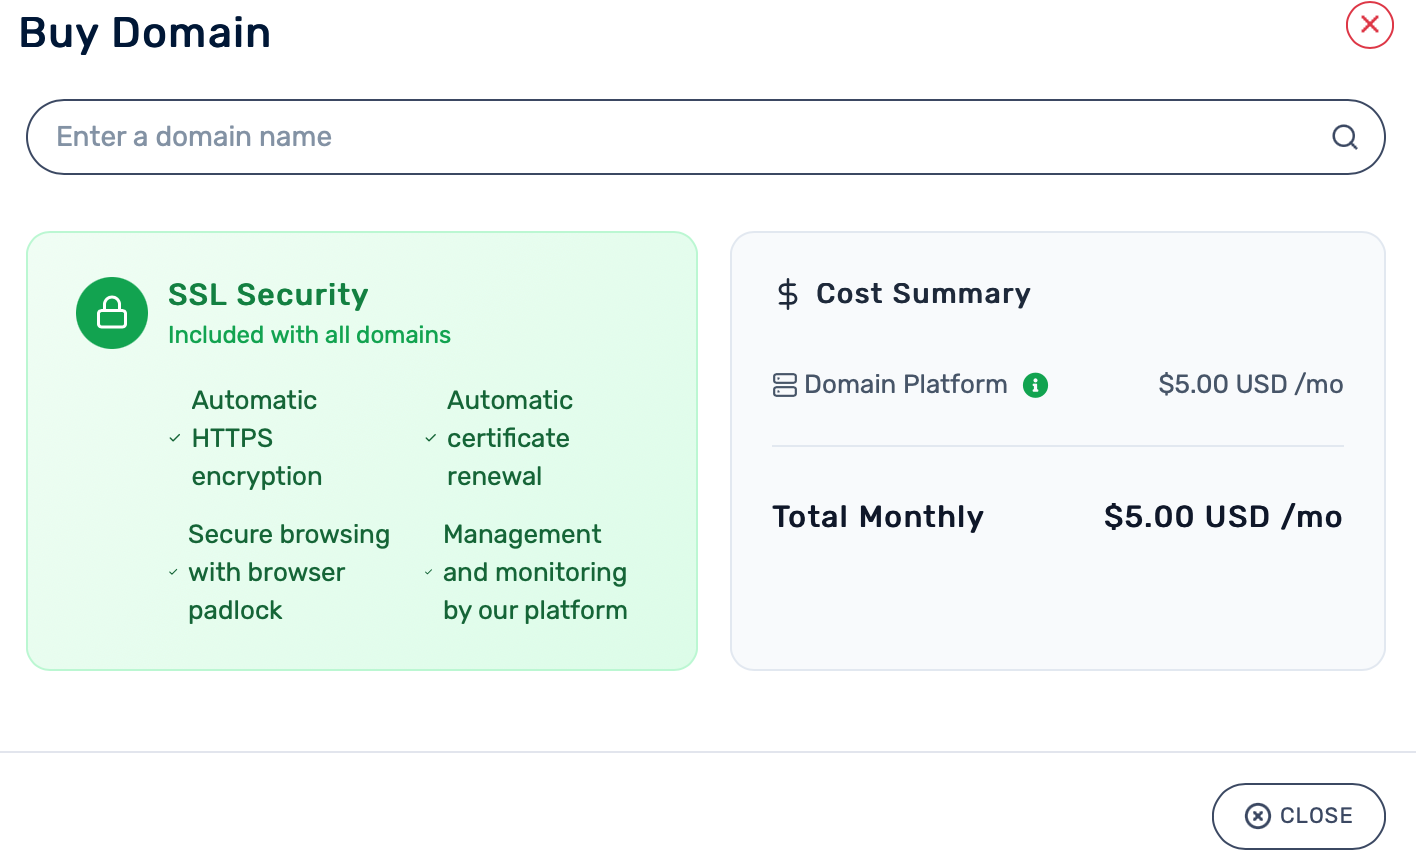
Task: Click the bold Total Monthly price amount
Action: tap(1222, 517)
